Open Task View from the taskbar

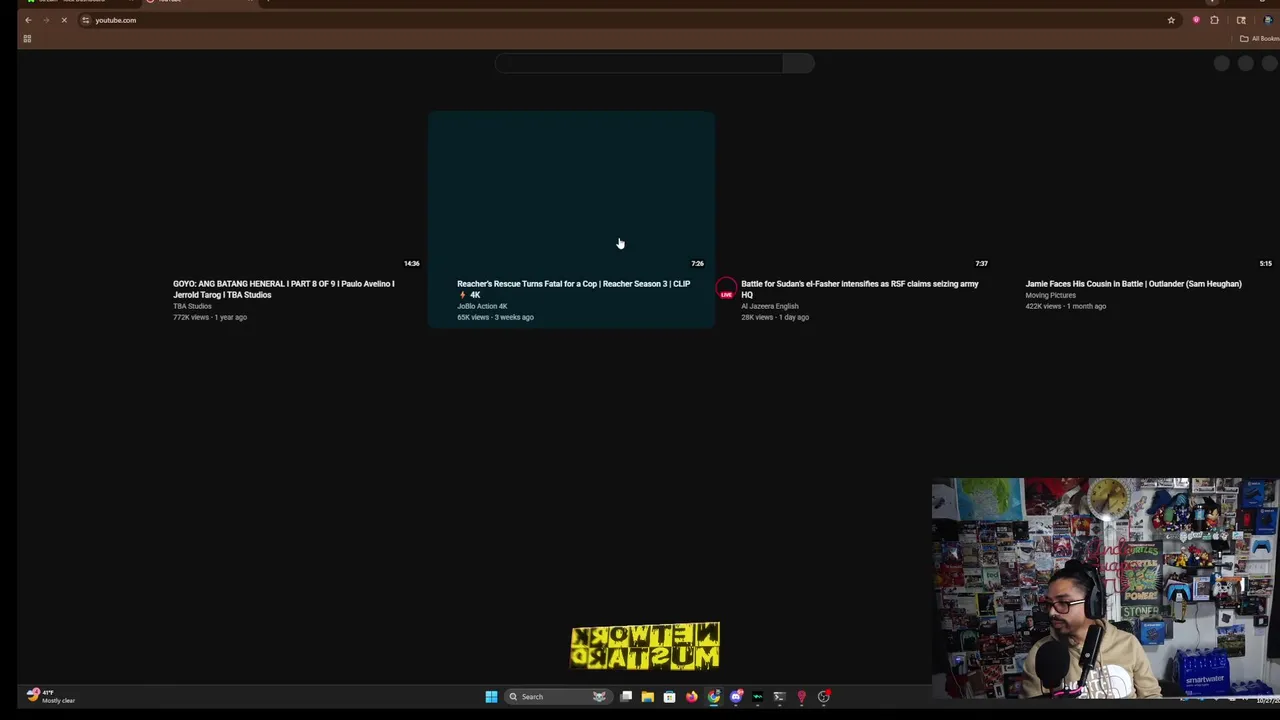[x=626, y=697]
